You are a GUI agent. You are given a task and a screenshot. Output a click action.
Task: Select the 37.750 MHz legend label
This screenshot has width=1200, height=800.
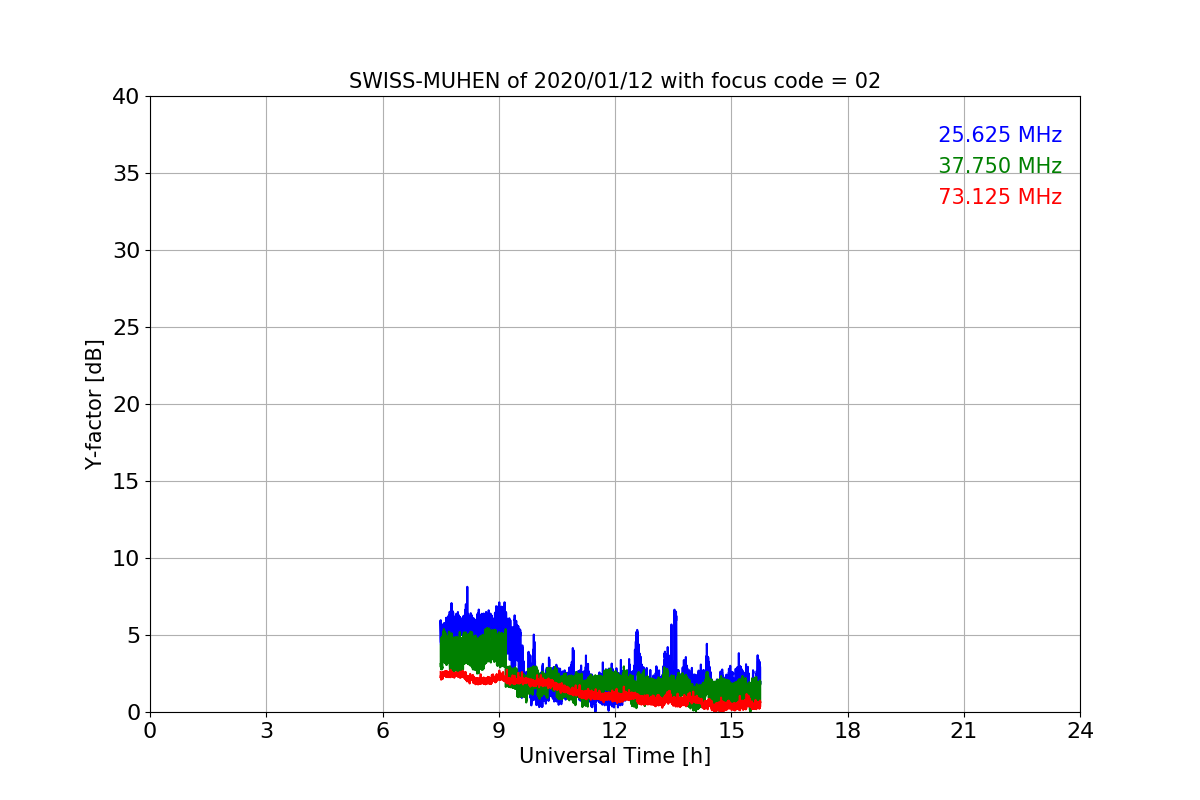click(1000, 166)
